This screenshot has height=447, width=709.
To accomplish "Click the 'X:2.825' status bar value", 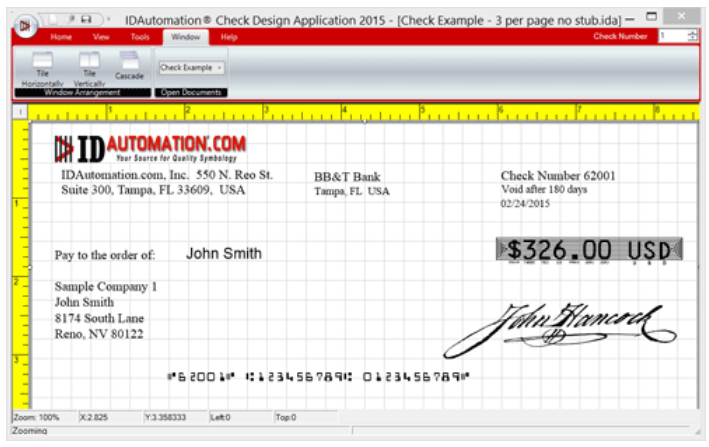I will pos(94,417).
